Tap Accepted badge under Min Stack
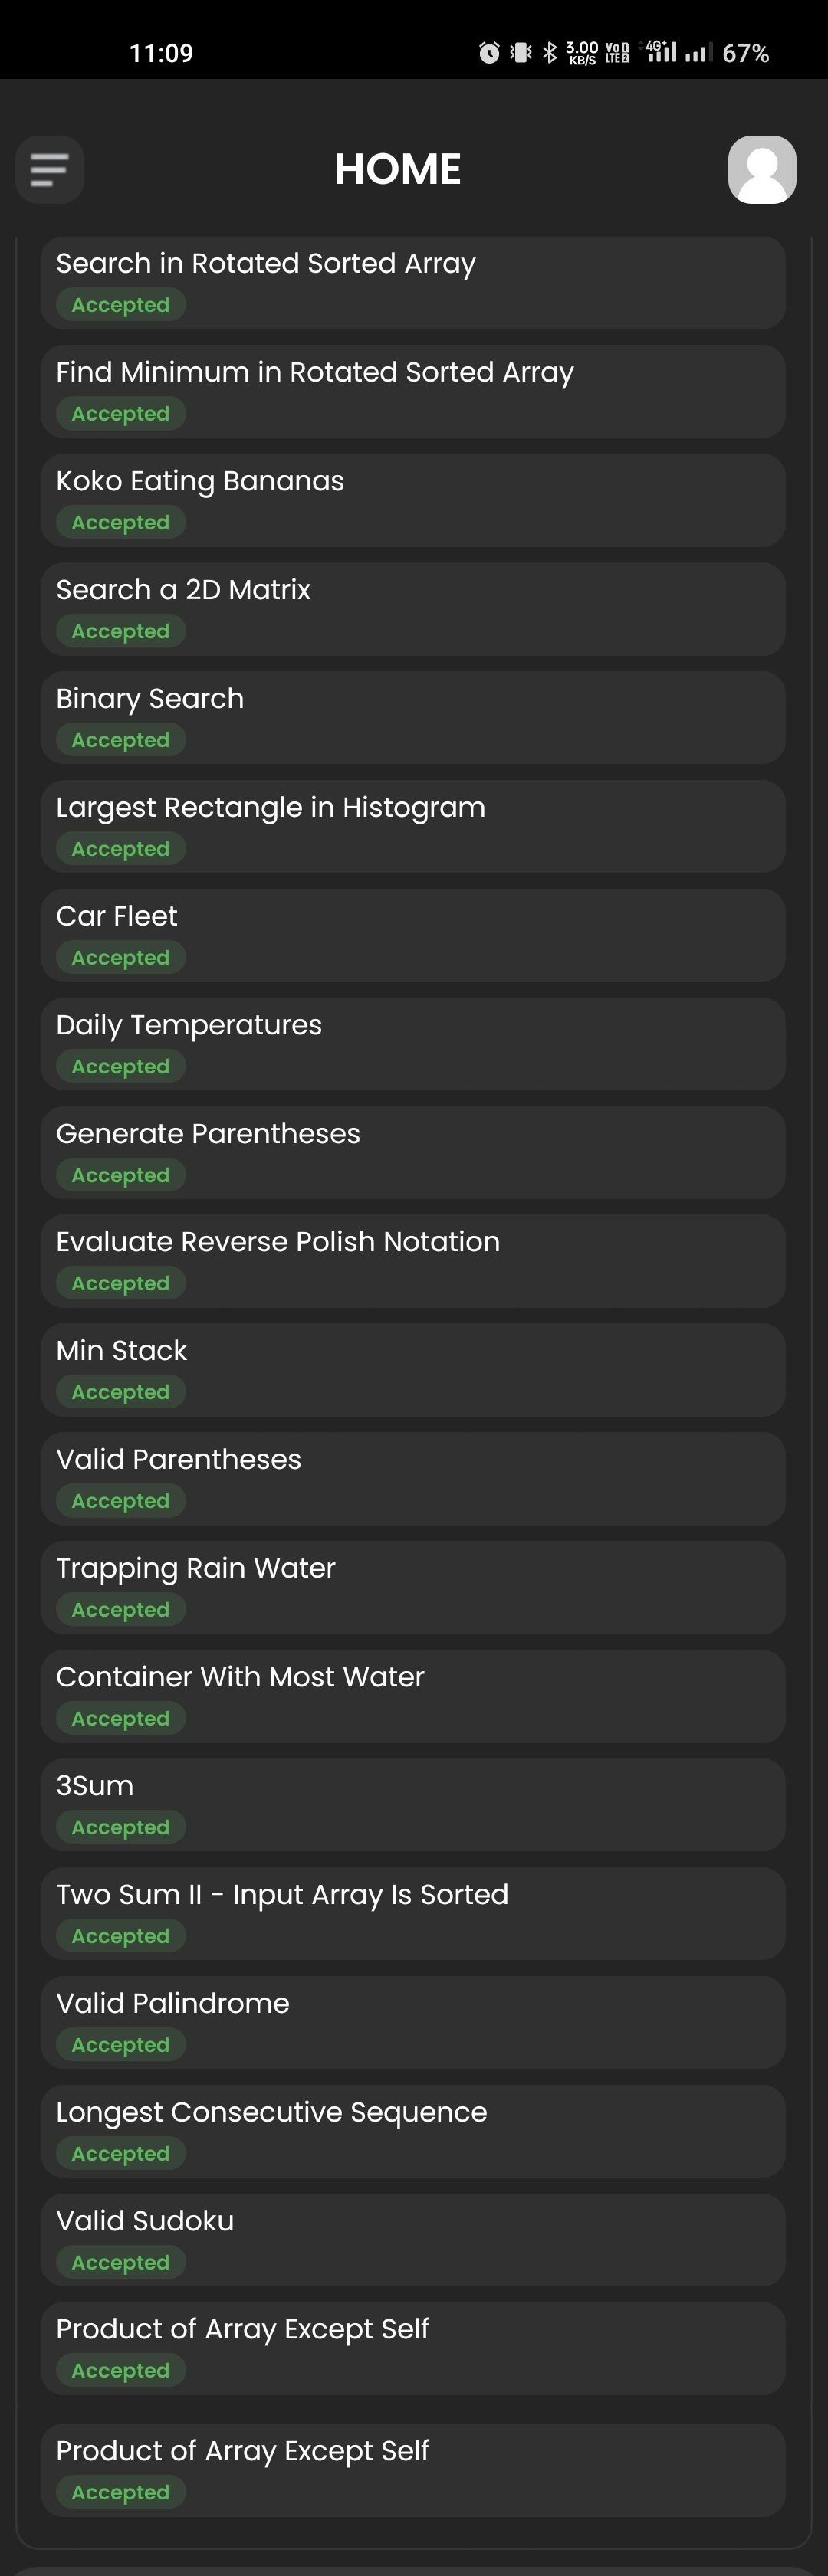828x2576 pixels. [121, 1392]
